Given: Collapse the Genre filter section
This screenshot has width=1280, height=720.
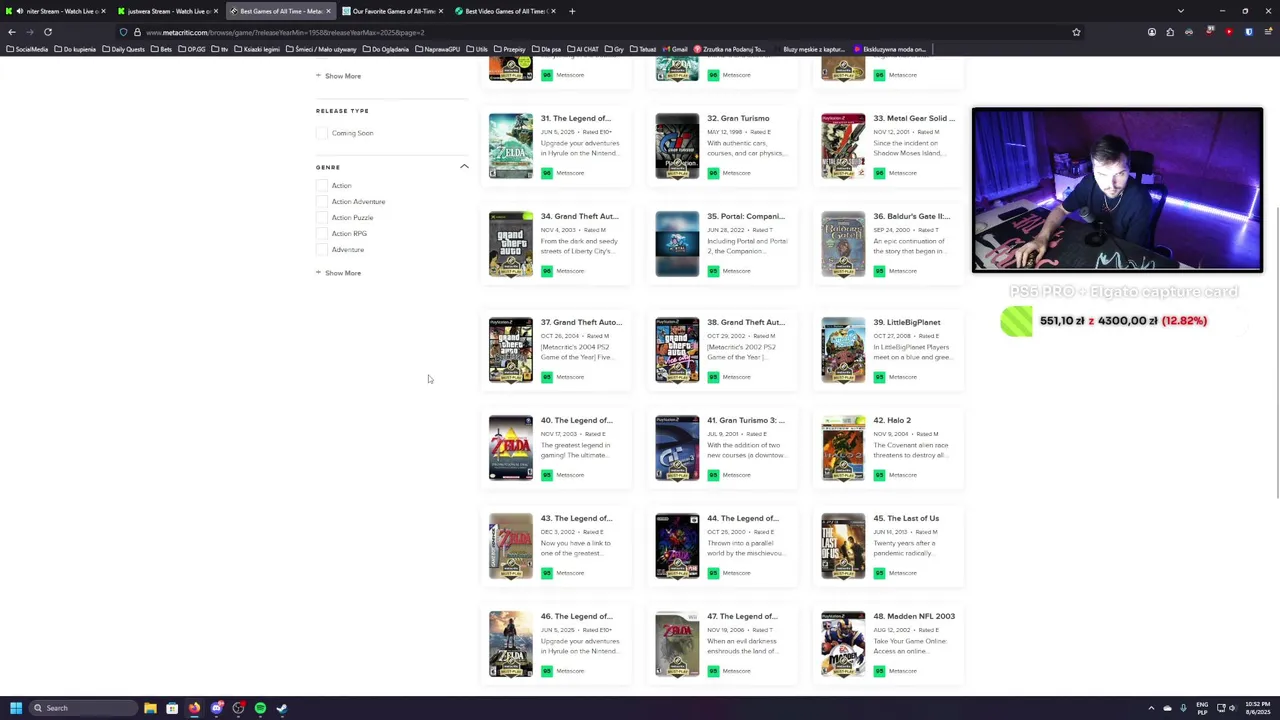Looking at the screenshot, I should (x=464, y=166).
